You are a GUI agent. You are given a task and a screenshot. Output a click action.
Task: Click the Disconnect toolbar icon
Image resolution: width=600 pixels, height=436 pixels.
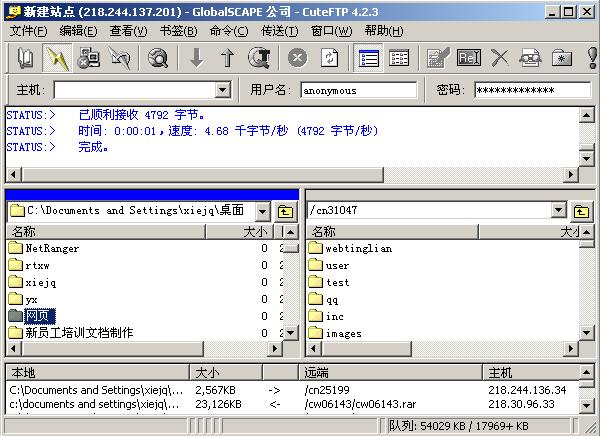pyautogui.click(x=121, y=58)
